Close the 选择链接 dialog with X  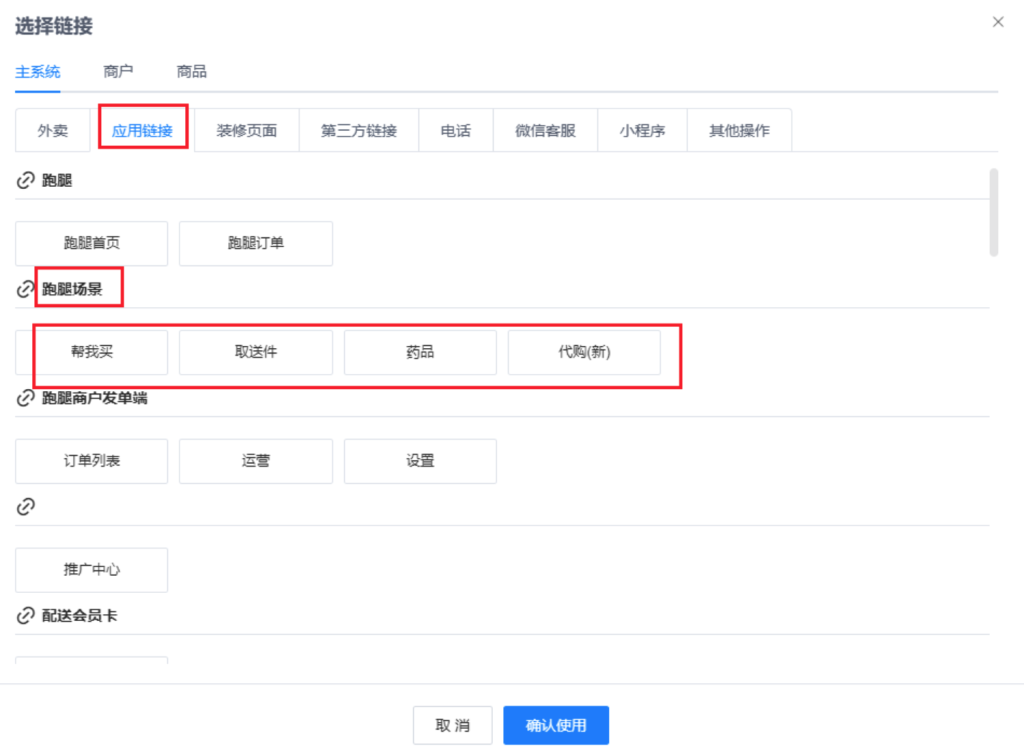point(997,22)
